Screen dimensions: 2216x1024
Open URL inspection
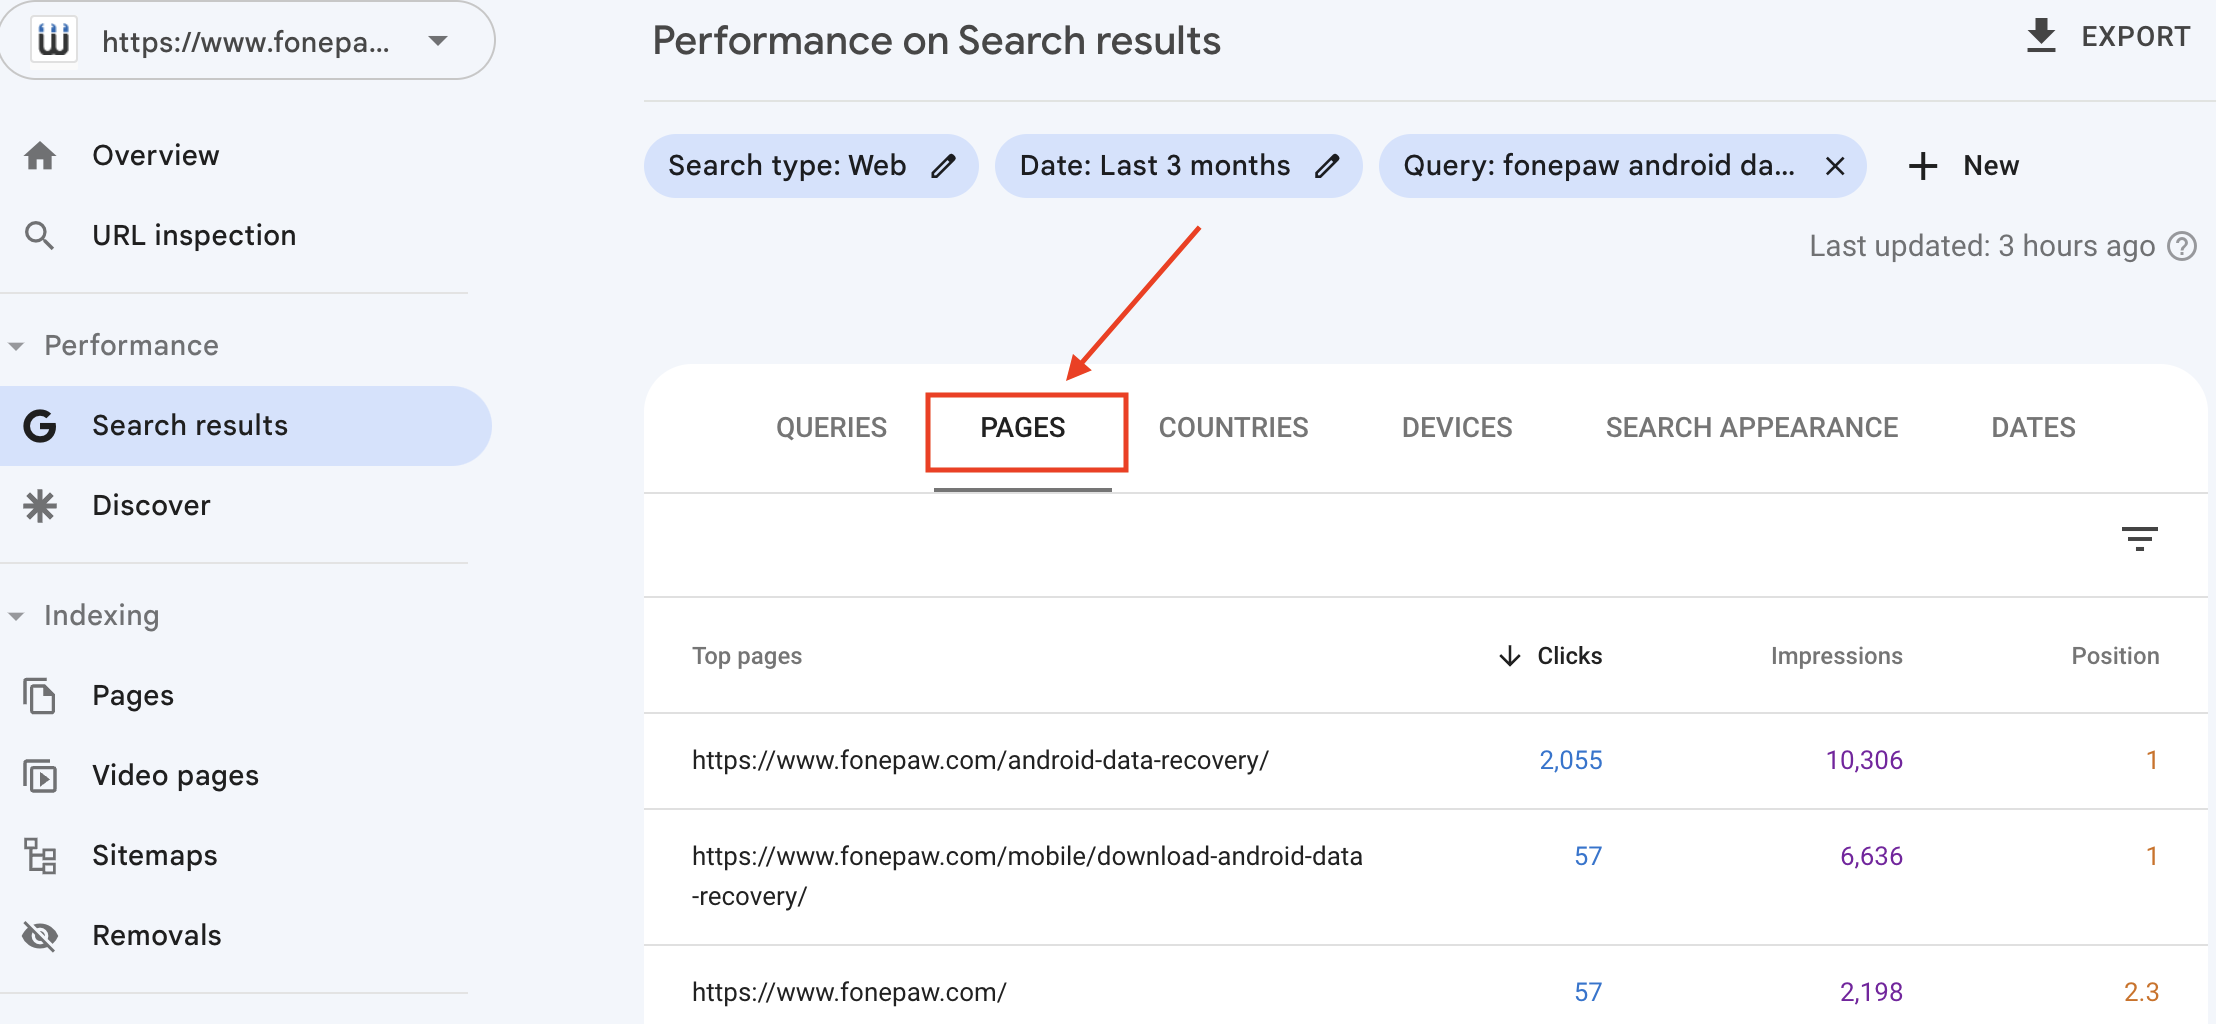[x=194, y=236]
